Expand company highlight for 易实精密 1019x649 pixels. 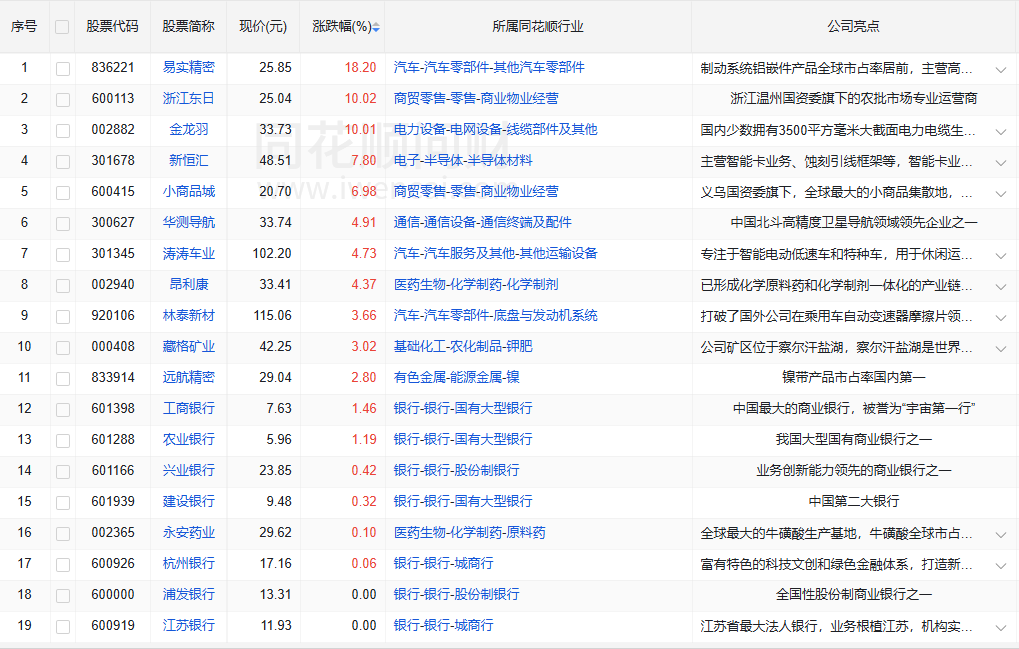click(1000, 70)
